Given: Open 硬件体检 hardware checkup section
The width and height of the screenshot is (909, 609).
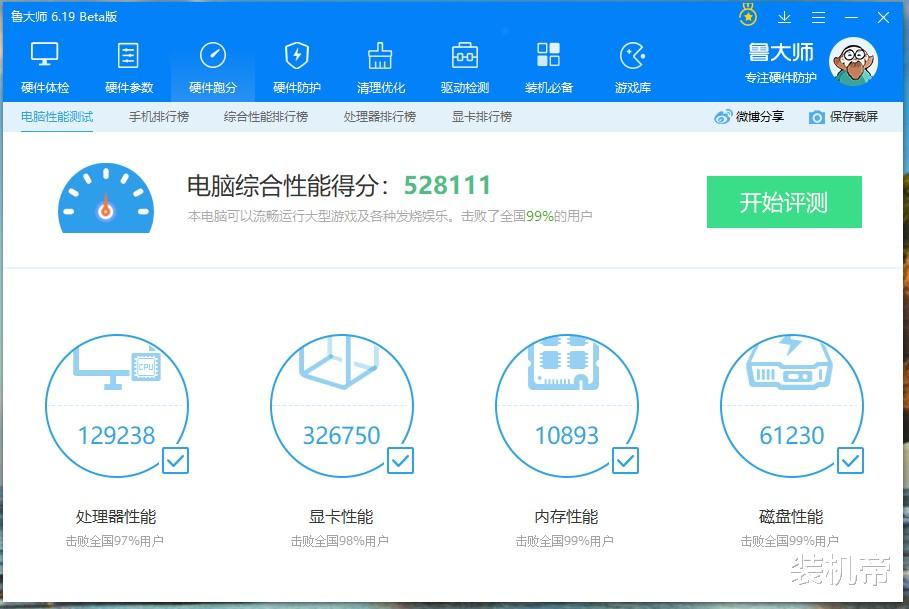Looking at the screenshot, I should pos(45,68).
